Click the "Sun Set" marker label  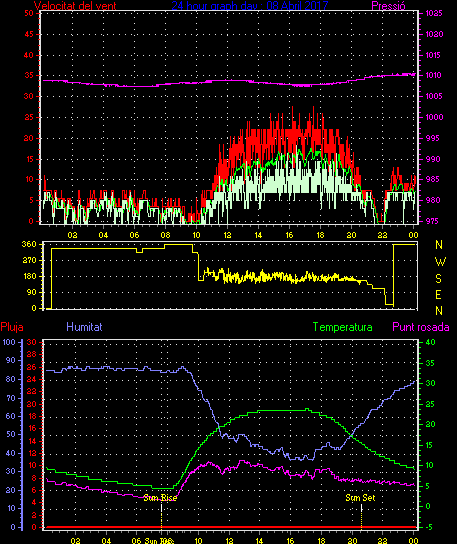click(360, 498)
